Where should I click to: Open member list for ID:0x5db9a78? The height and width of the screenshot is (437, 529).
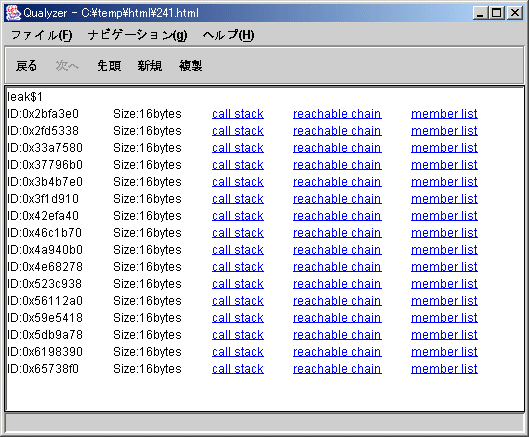pyautogui.click(x=444, y=335)
